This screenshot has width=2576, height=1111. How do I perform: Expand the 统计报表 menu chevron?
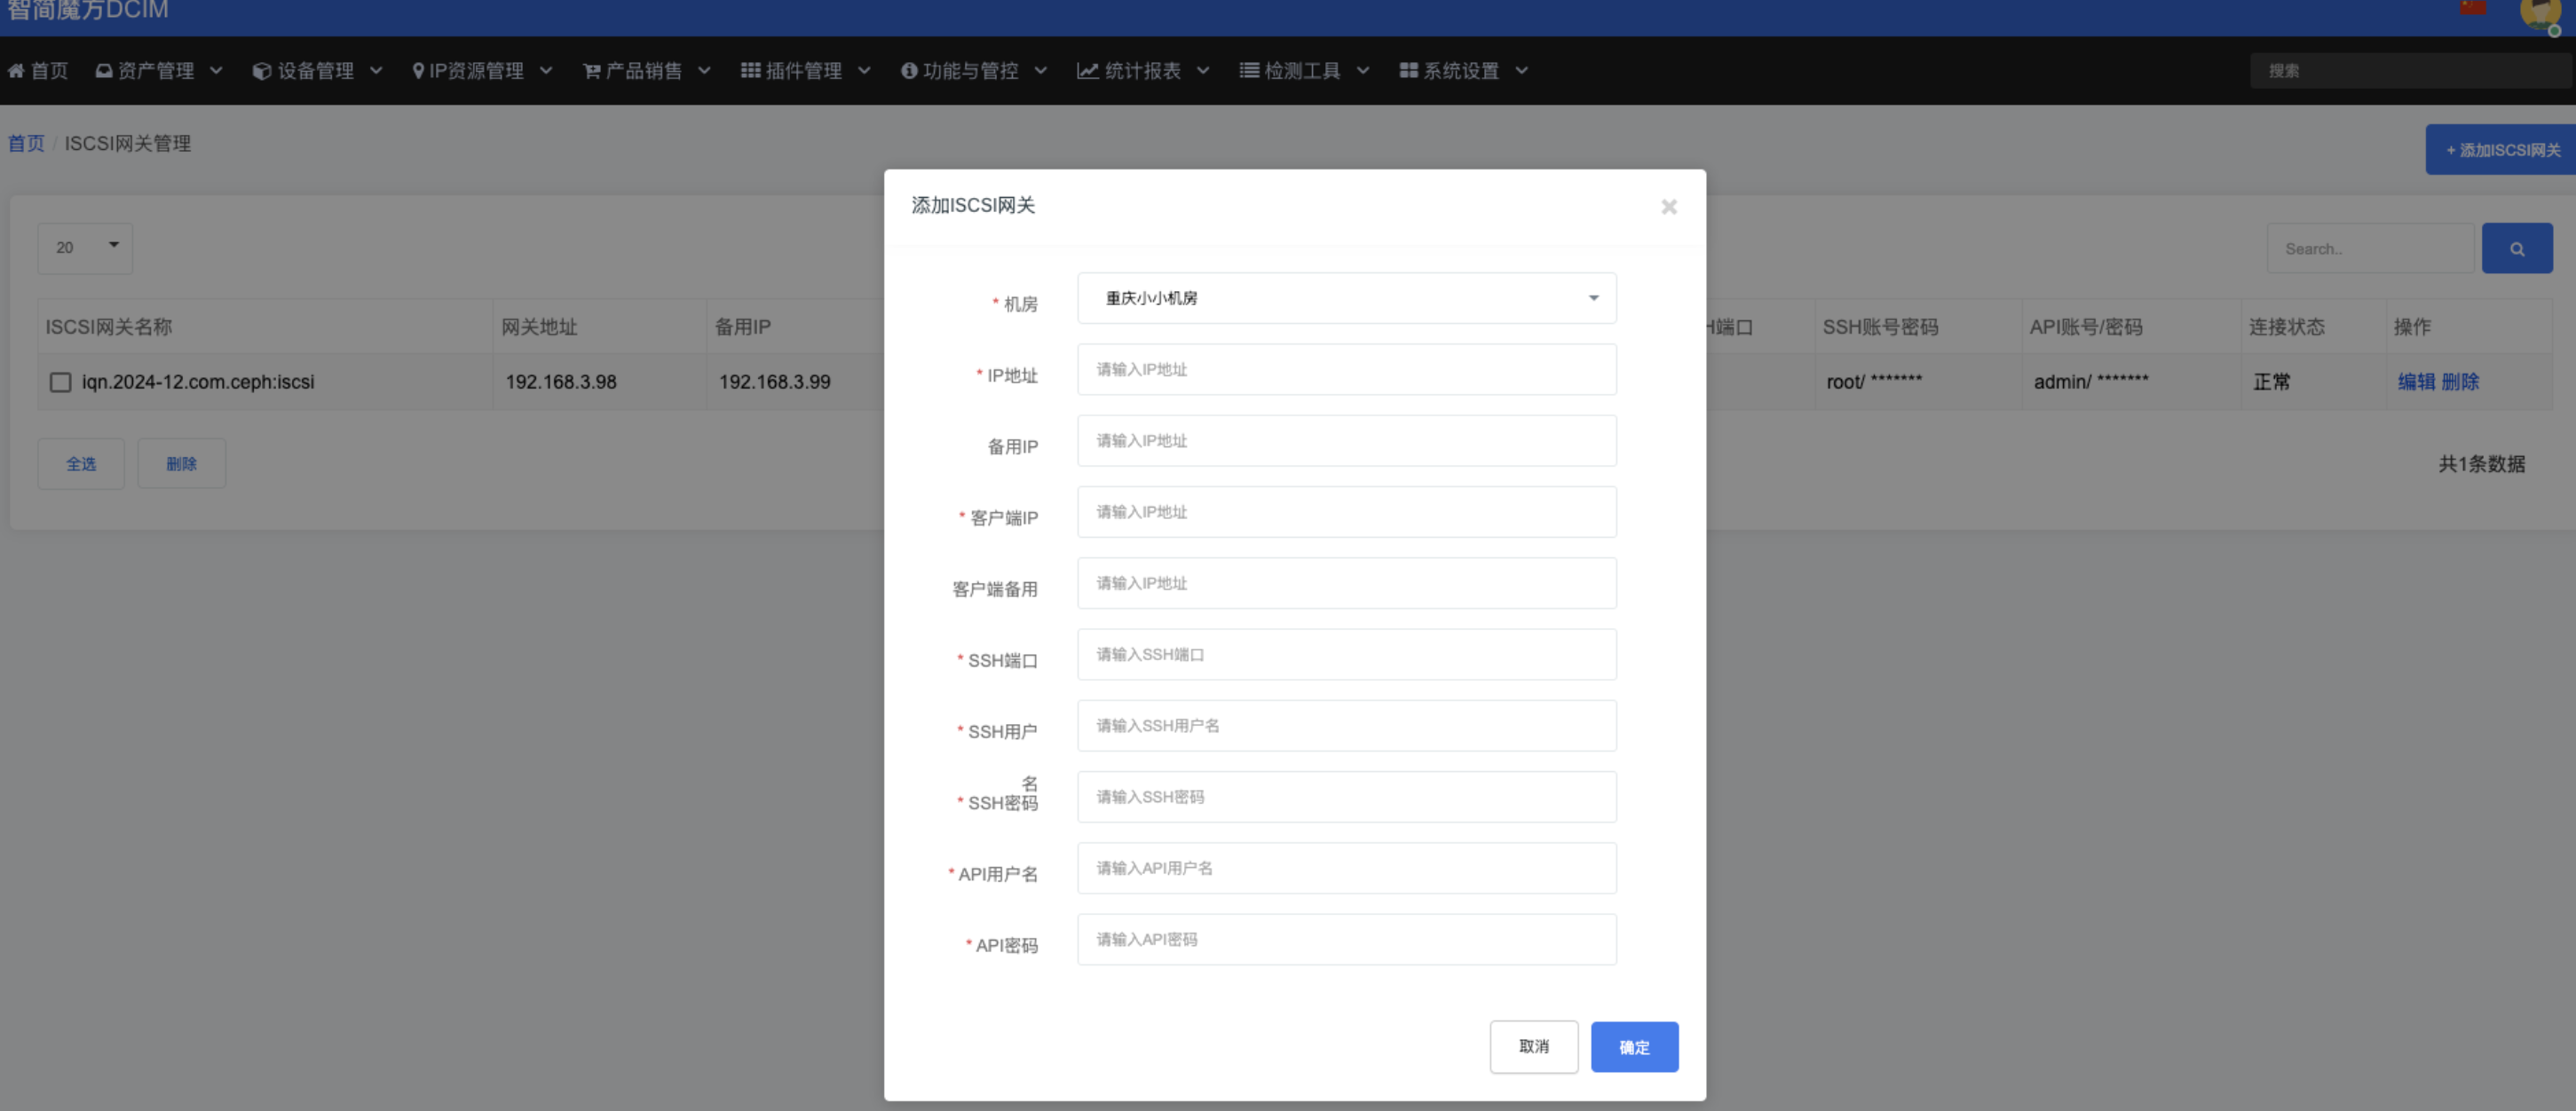point(1203,71)
